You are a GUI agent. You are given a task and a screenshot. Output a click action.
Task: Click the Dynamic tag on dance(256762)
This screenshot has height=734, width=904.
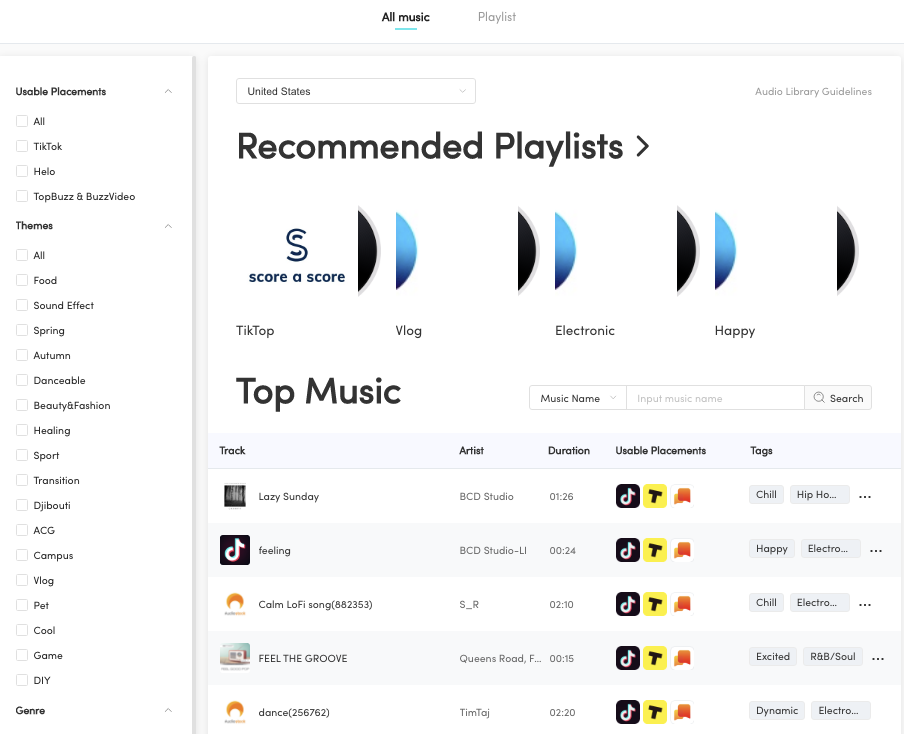coord(777,710)
